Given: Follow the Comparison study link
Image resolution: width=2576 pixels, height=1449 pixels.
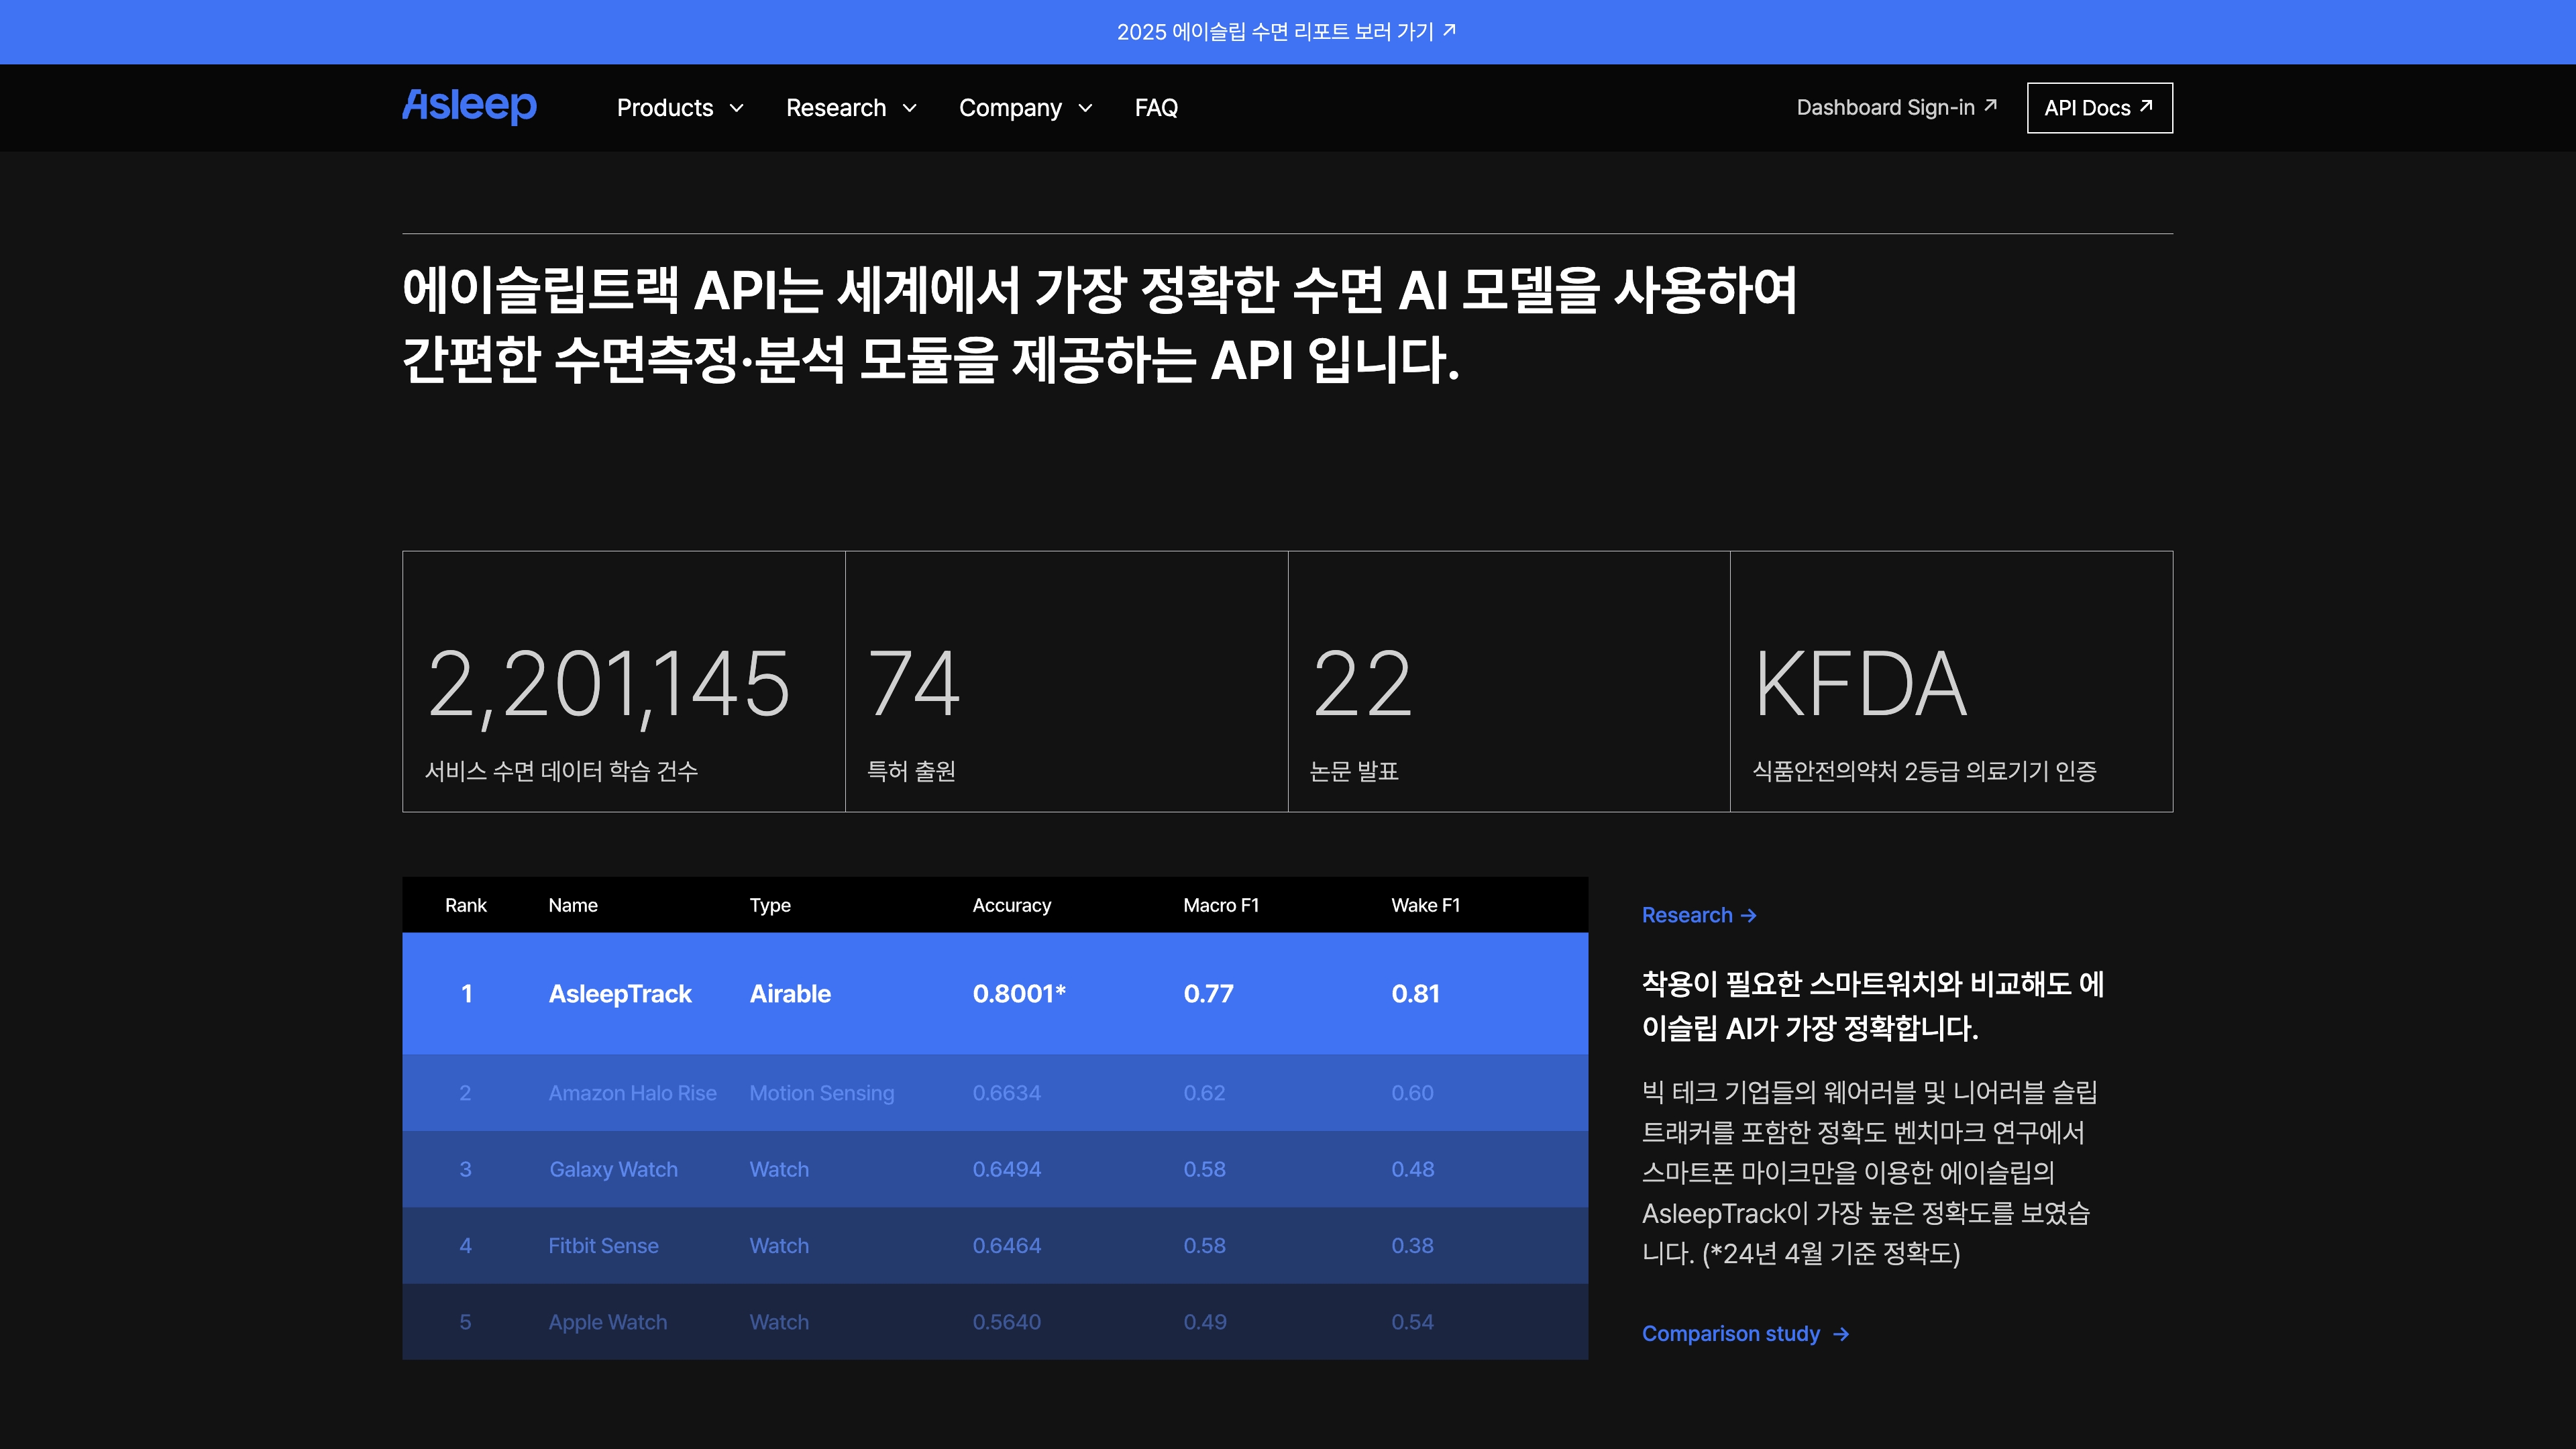Looking at the screenshot, I should 1730,1334.
